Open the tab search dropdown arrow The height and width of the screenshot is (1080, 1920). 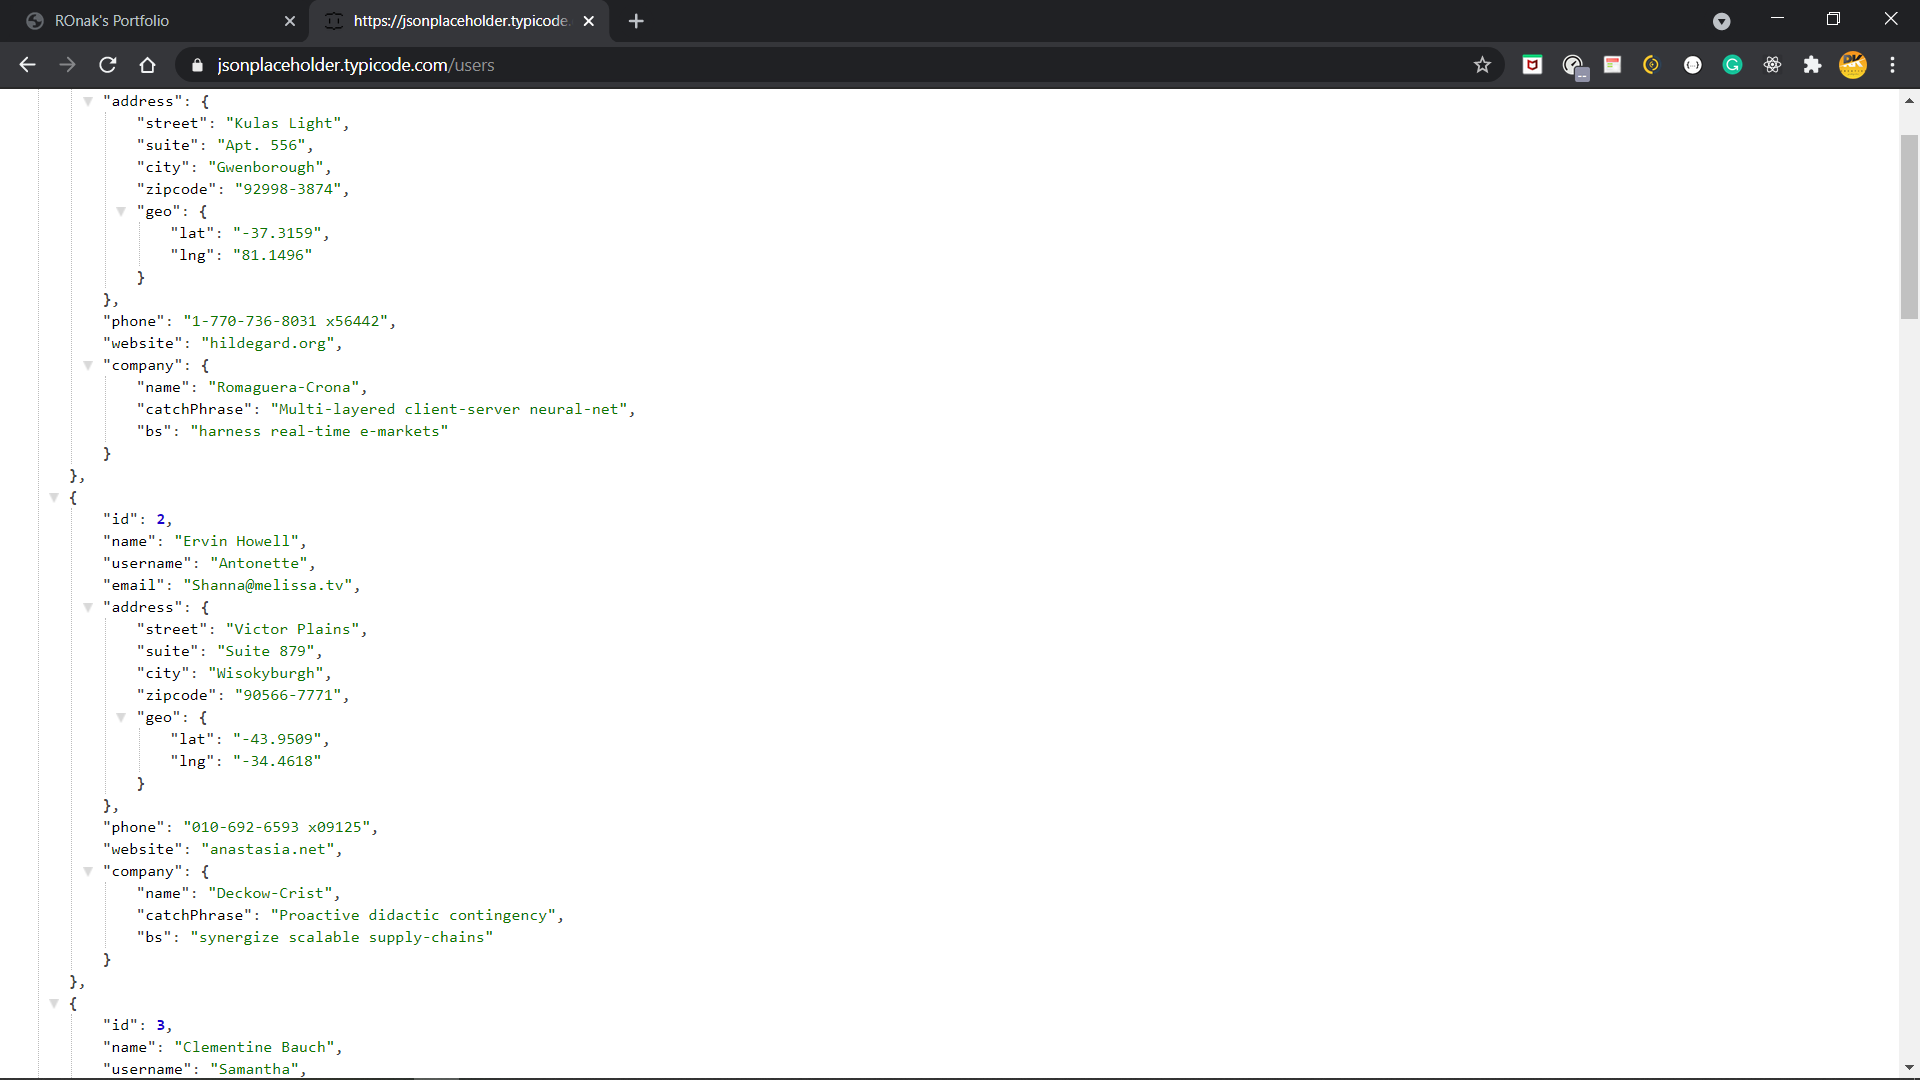[x=1721, y=21]
